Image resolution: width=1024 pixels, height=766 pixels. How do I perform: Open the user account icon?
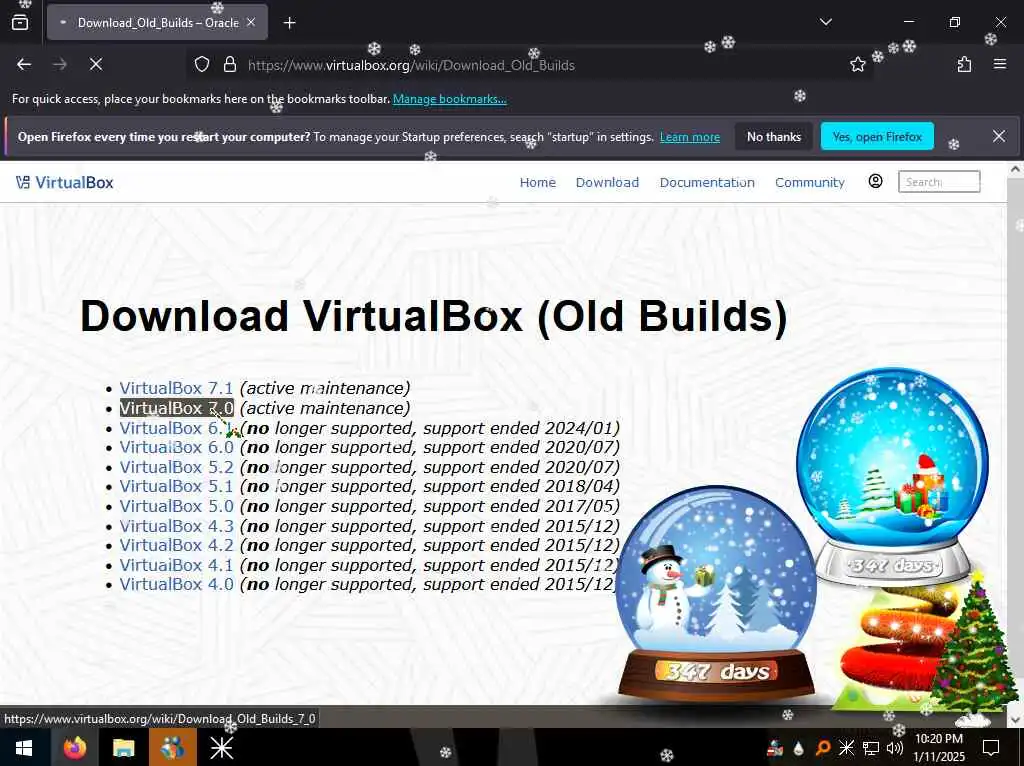[x=875, y=182]
